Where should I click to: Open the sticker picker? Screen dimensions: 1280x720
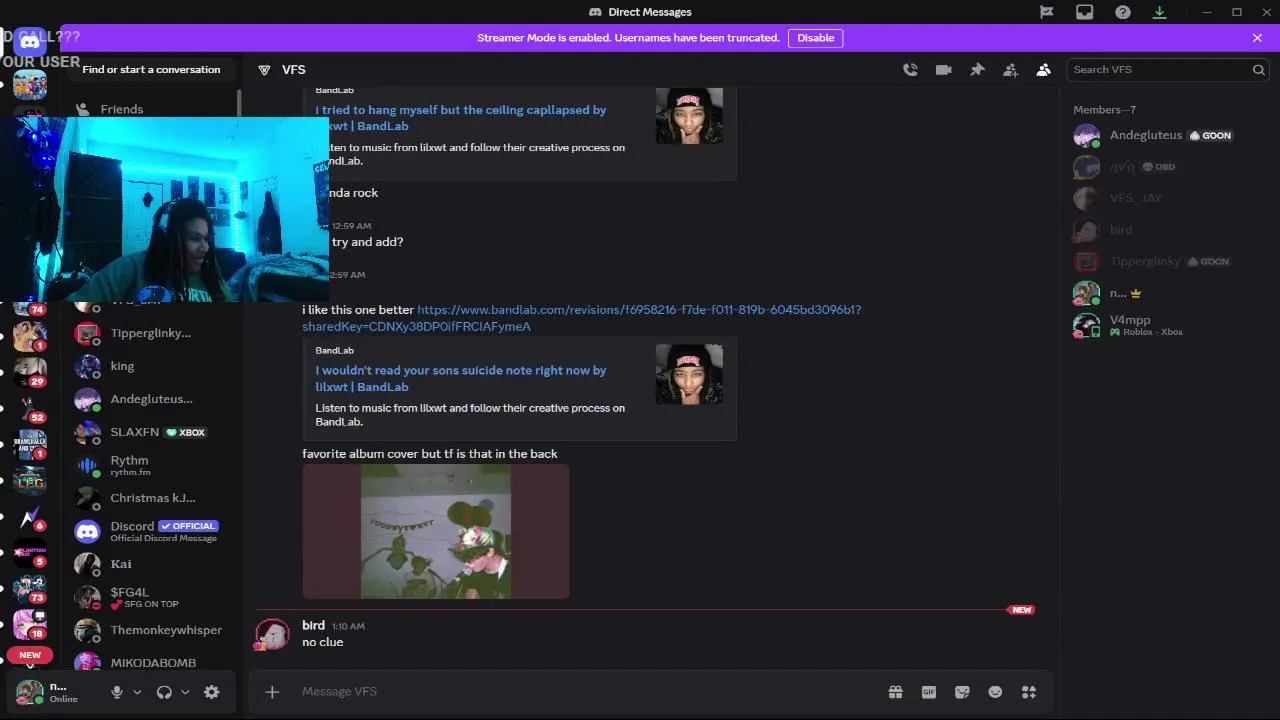[x=962, y=692]
